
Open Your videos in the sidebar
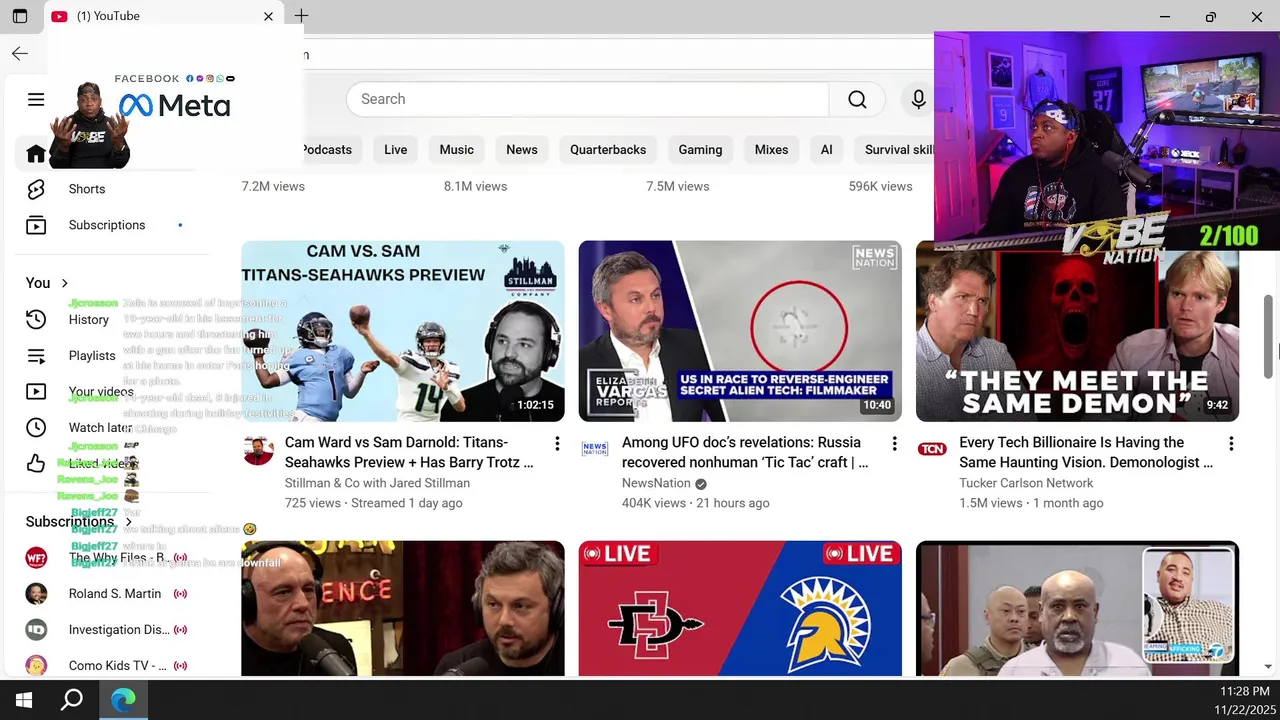point(101,392)
